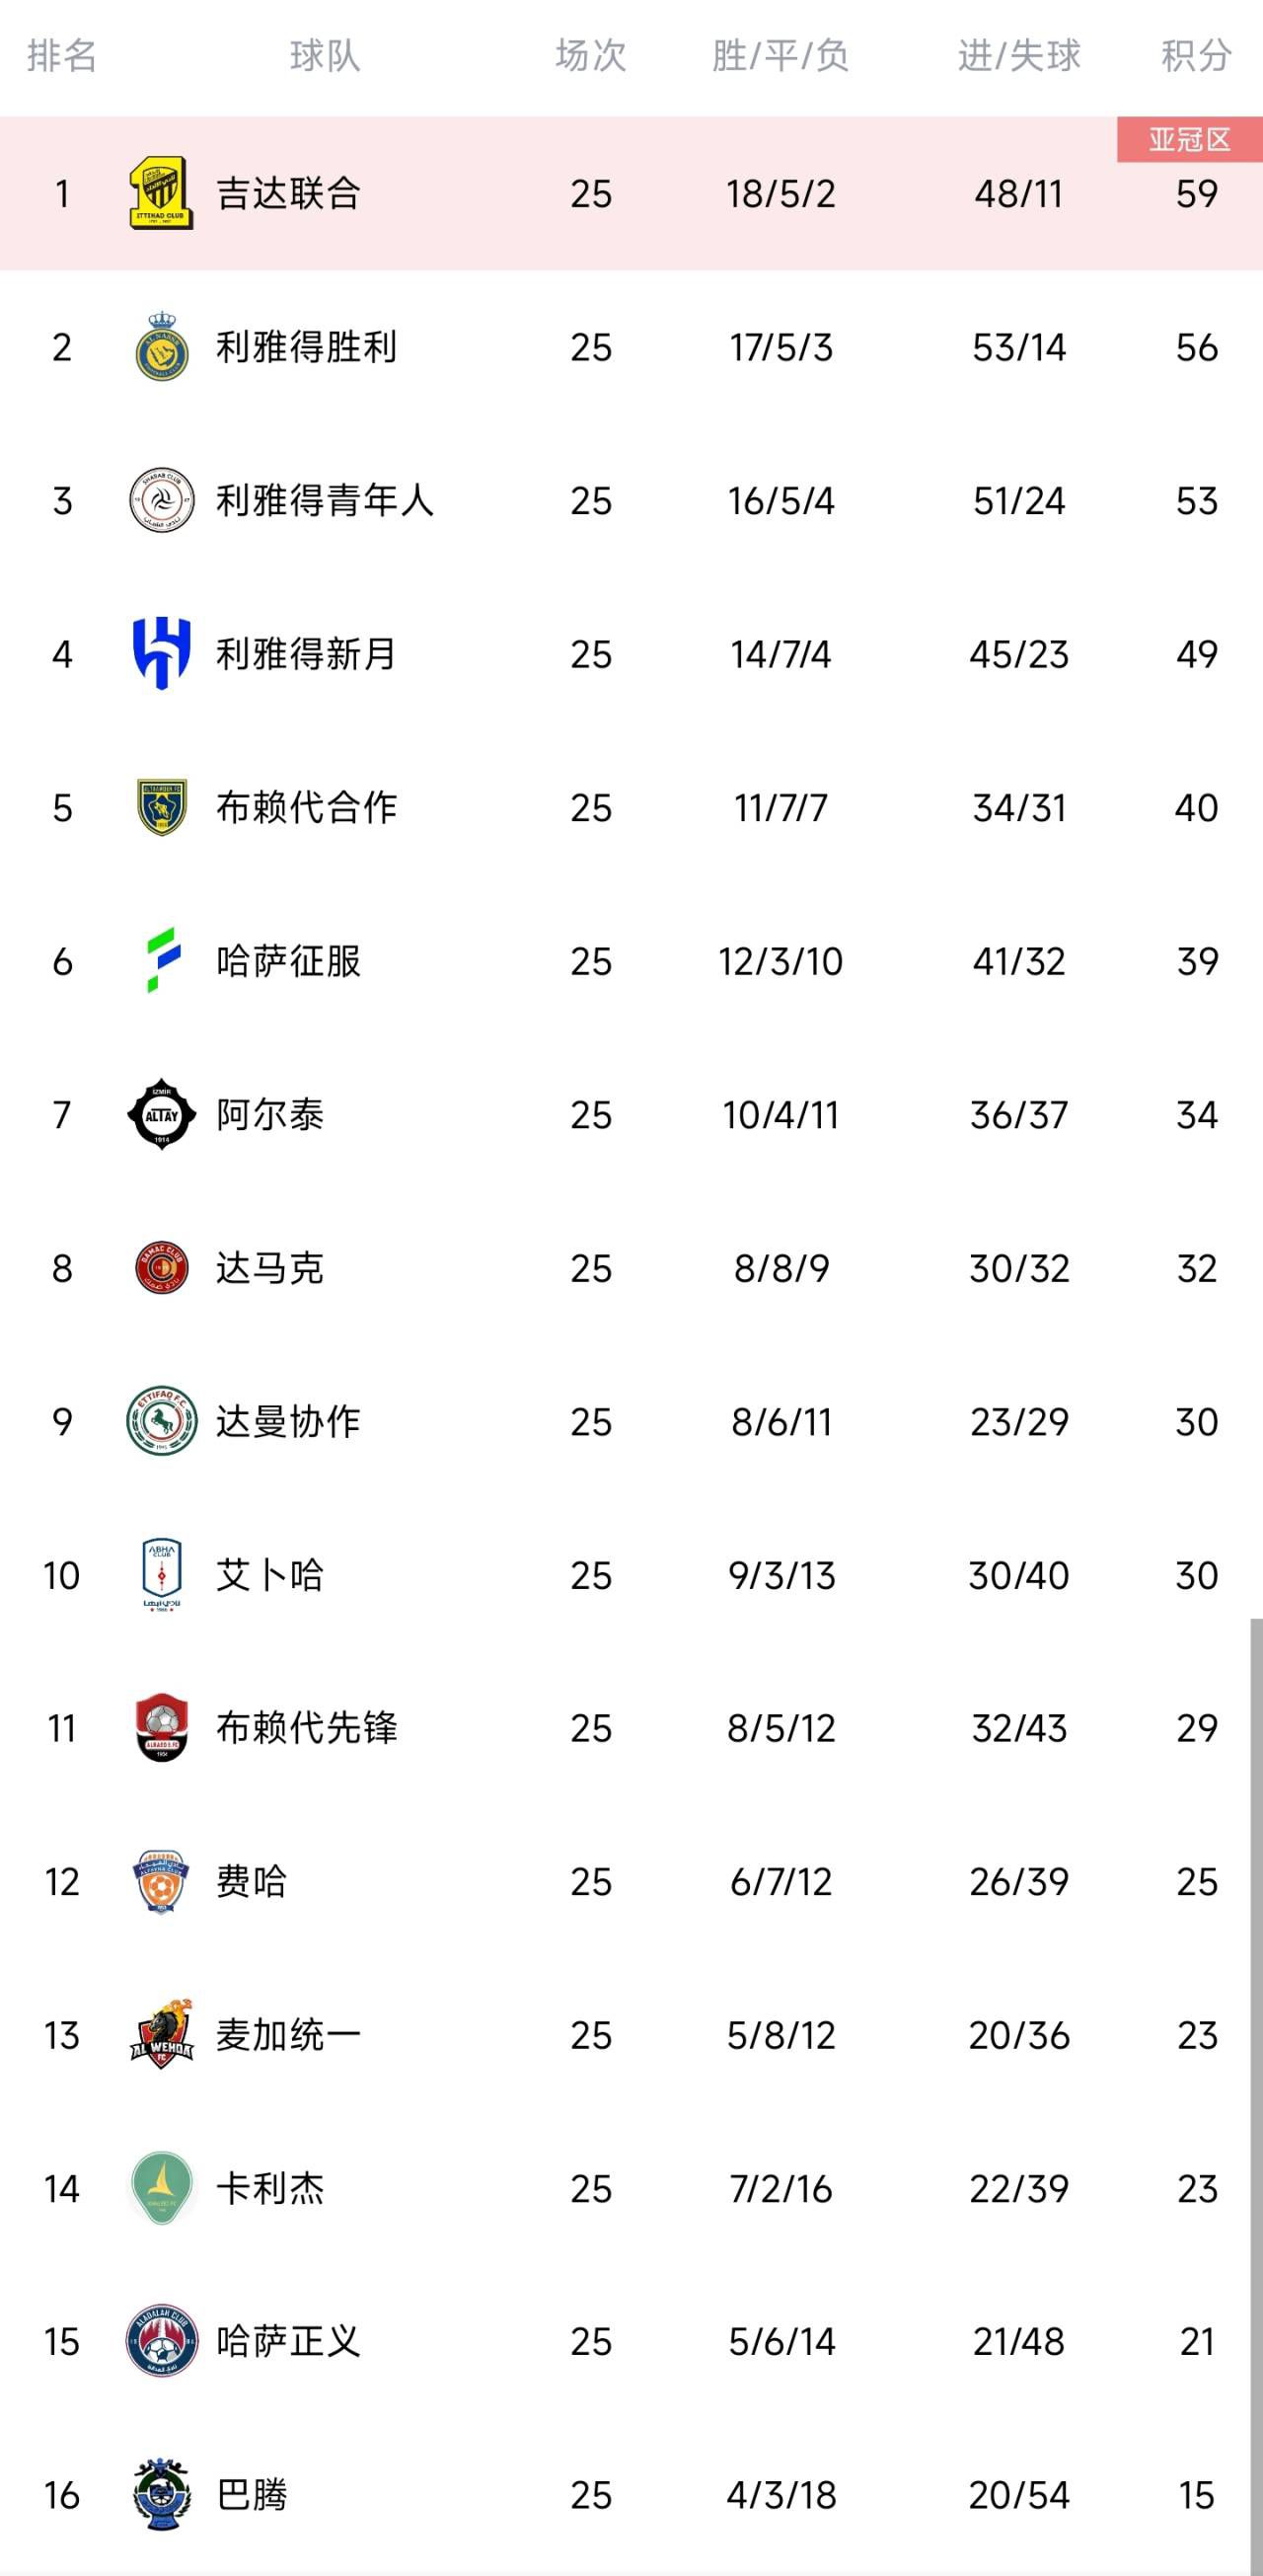Select the black Altay badge icon
This screenshot has width=1263, height=2576.
[x=161, y=1114]
